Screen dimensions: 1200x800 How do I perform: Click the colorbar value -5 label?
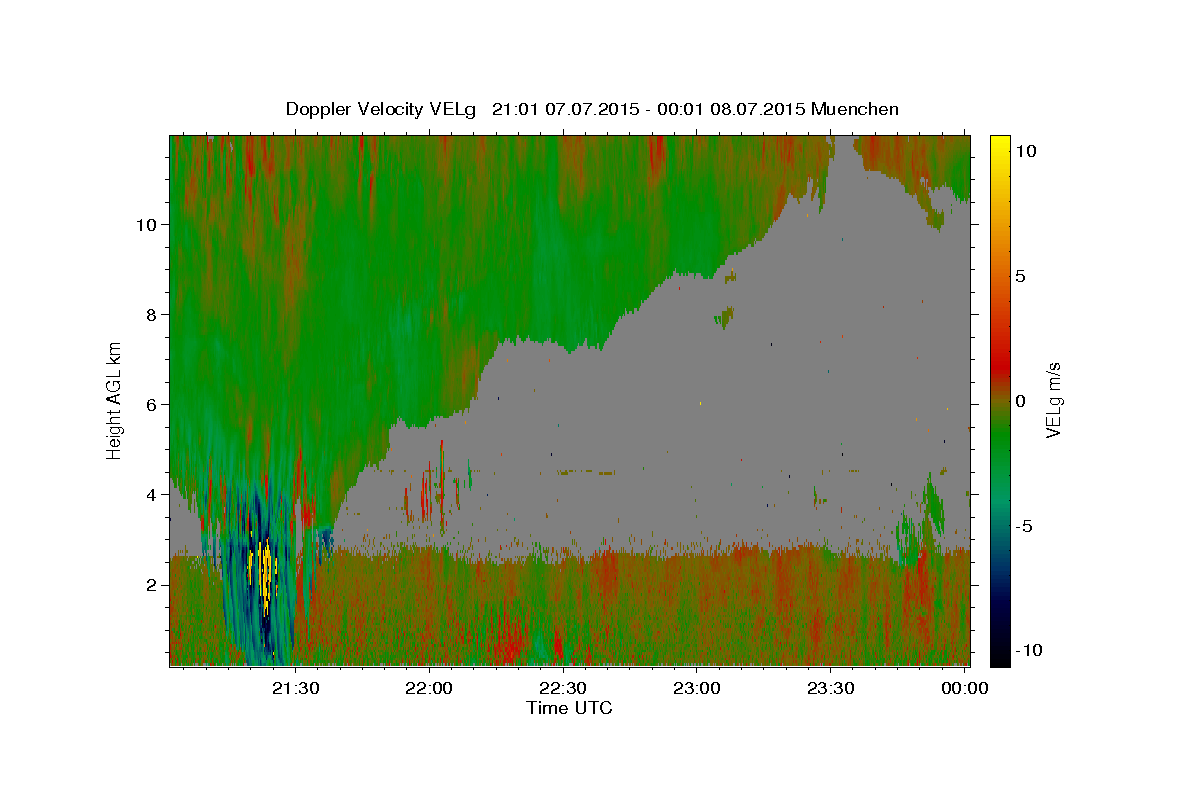[1025, 526]
